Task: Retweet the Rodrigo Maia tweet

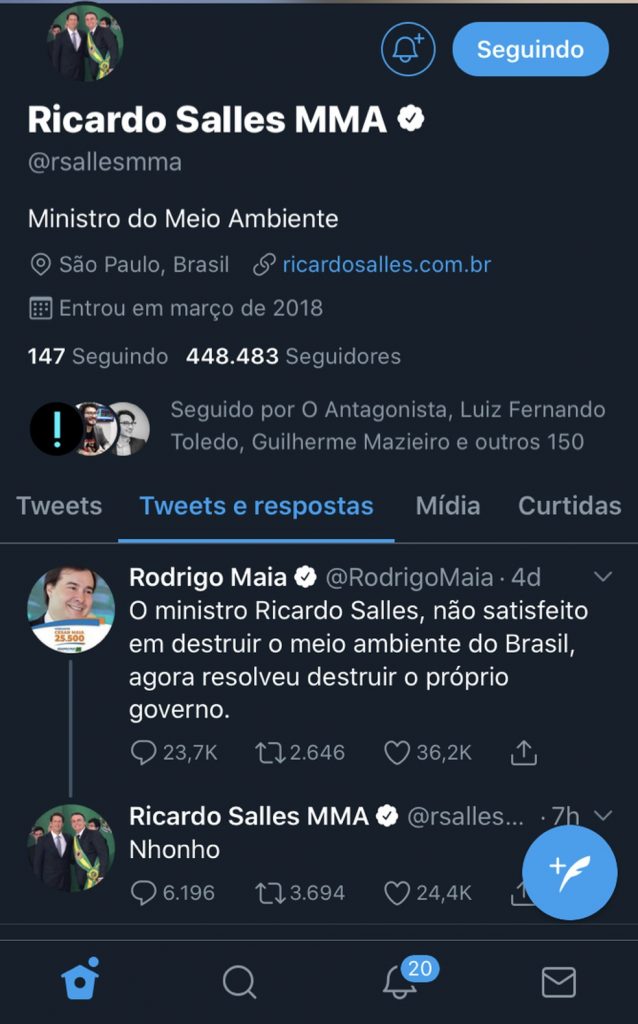Action: click(271, 753)
